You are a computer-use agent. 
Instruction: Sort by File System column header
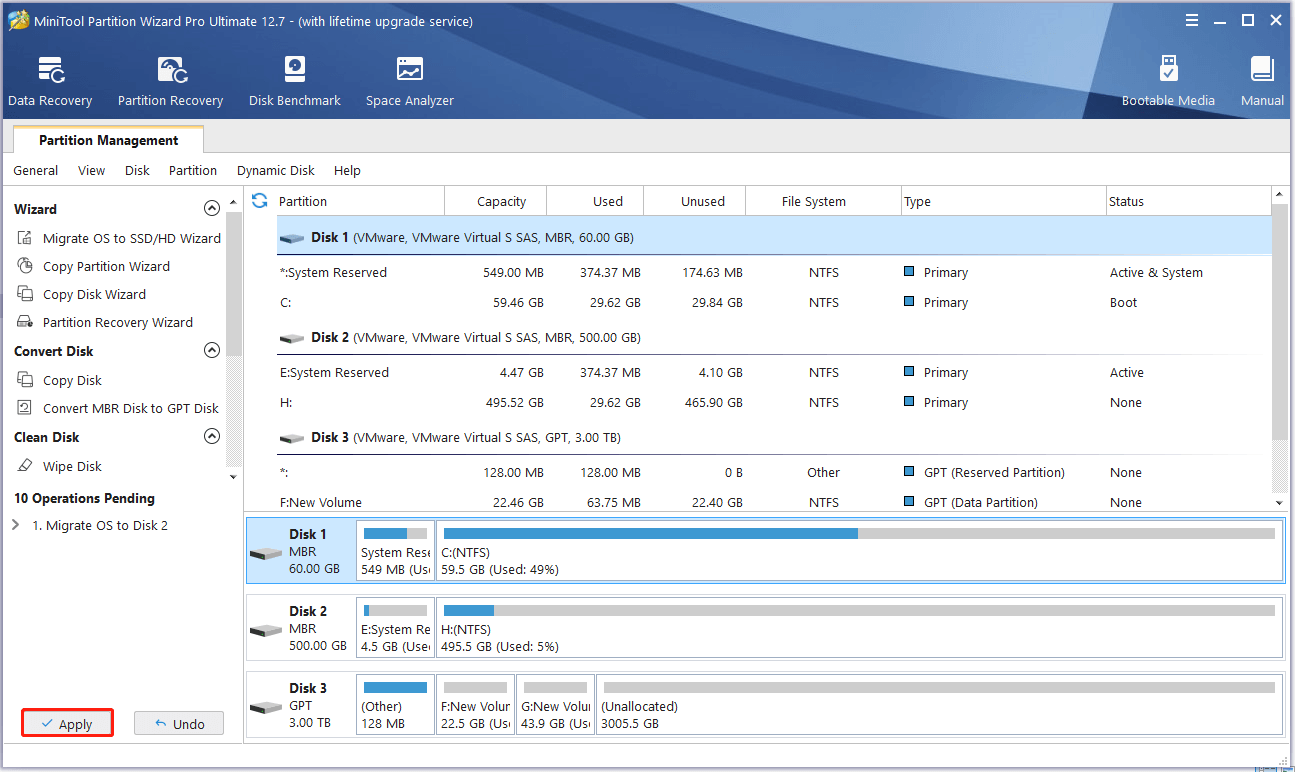(823, 201)
